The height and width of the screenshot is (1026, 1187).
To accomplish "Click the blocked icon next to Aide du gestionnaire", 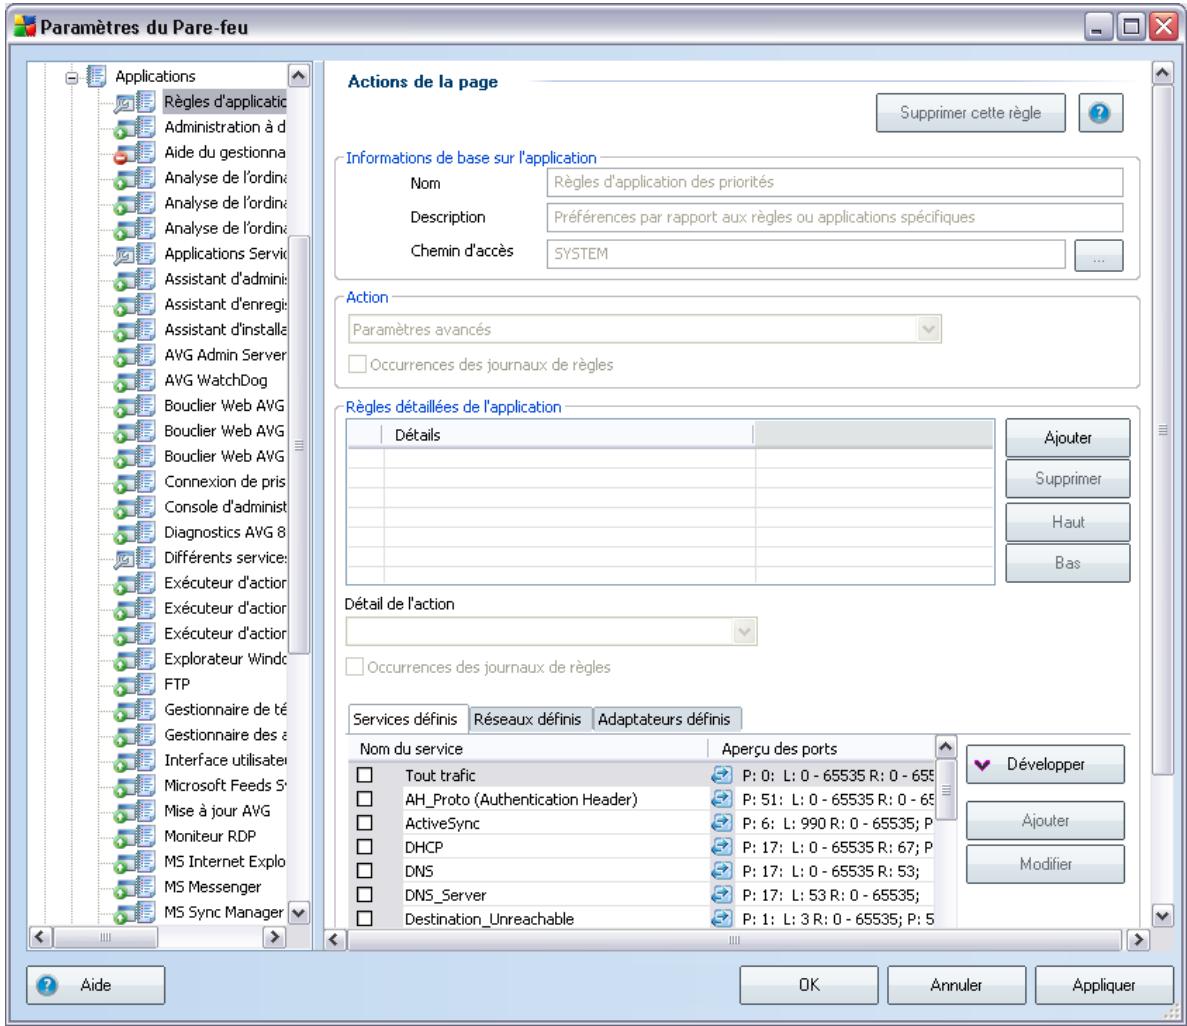I will pos(135,152).
